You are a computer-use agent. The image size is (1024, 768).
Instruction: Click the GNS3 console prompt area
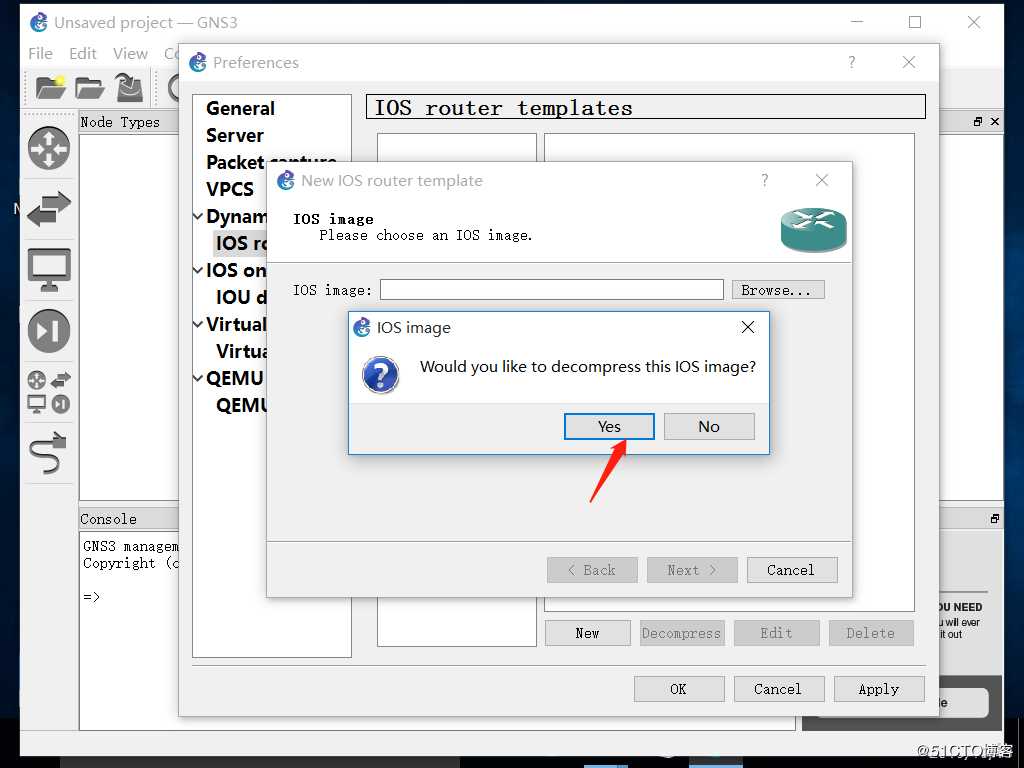coord(129,631)
